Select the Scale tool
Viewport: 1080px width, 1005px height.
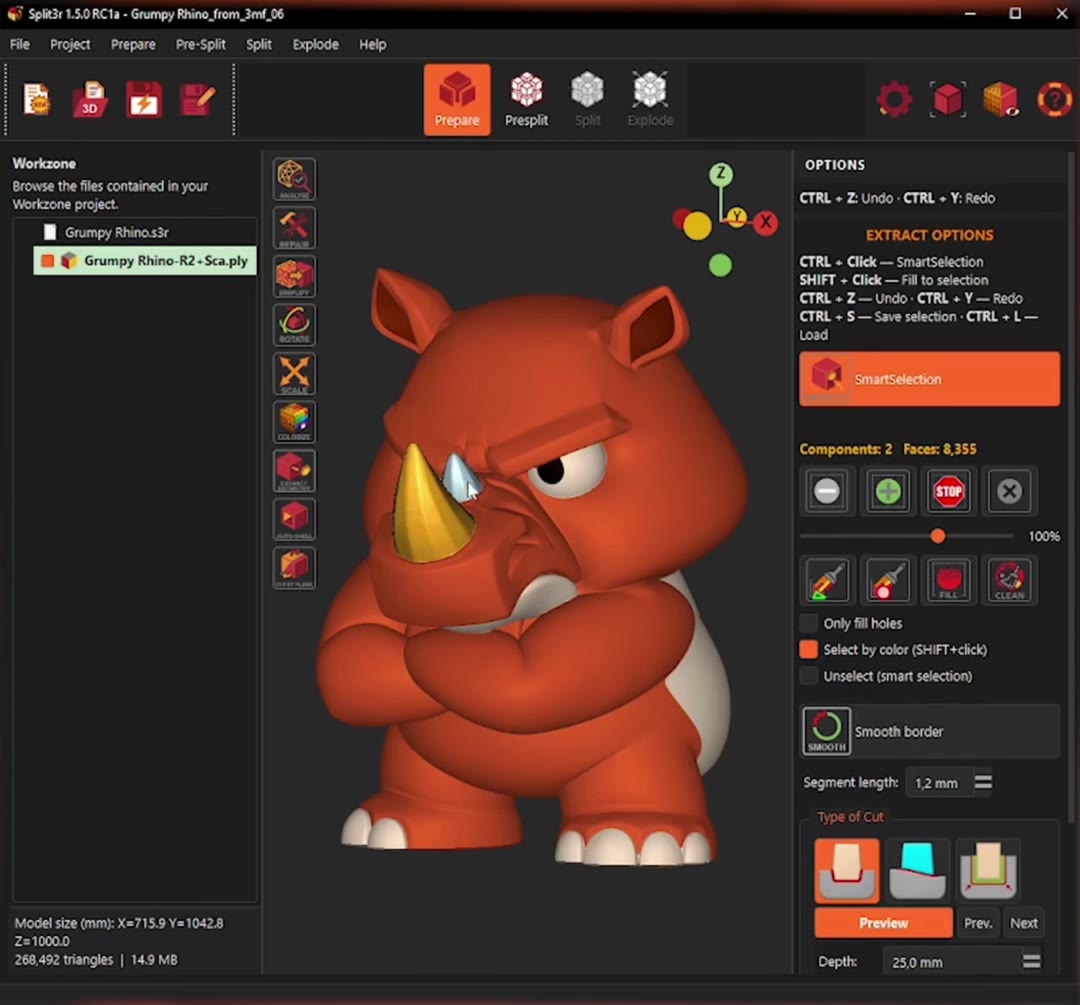click(294, 373)
